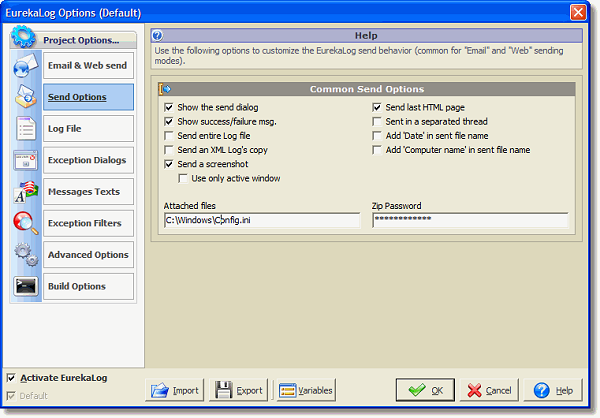Image resolution: width=600 pixels, height=418 pixels.
Task: Click the Messages Texts flags icon
Action: [26, 191]
